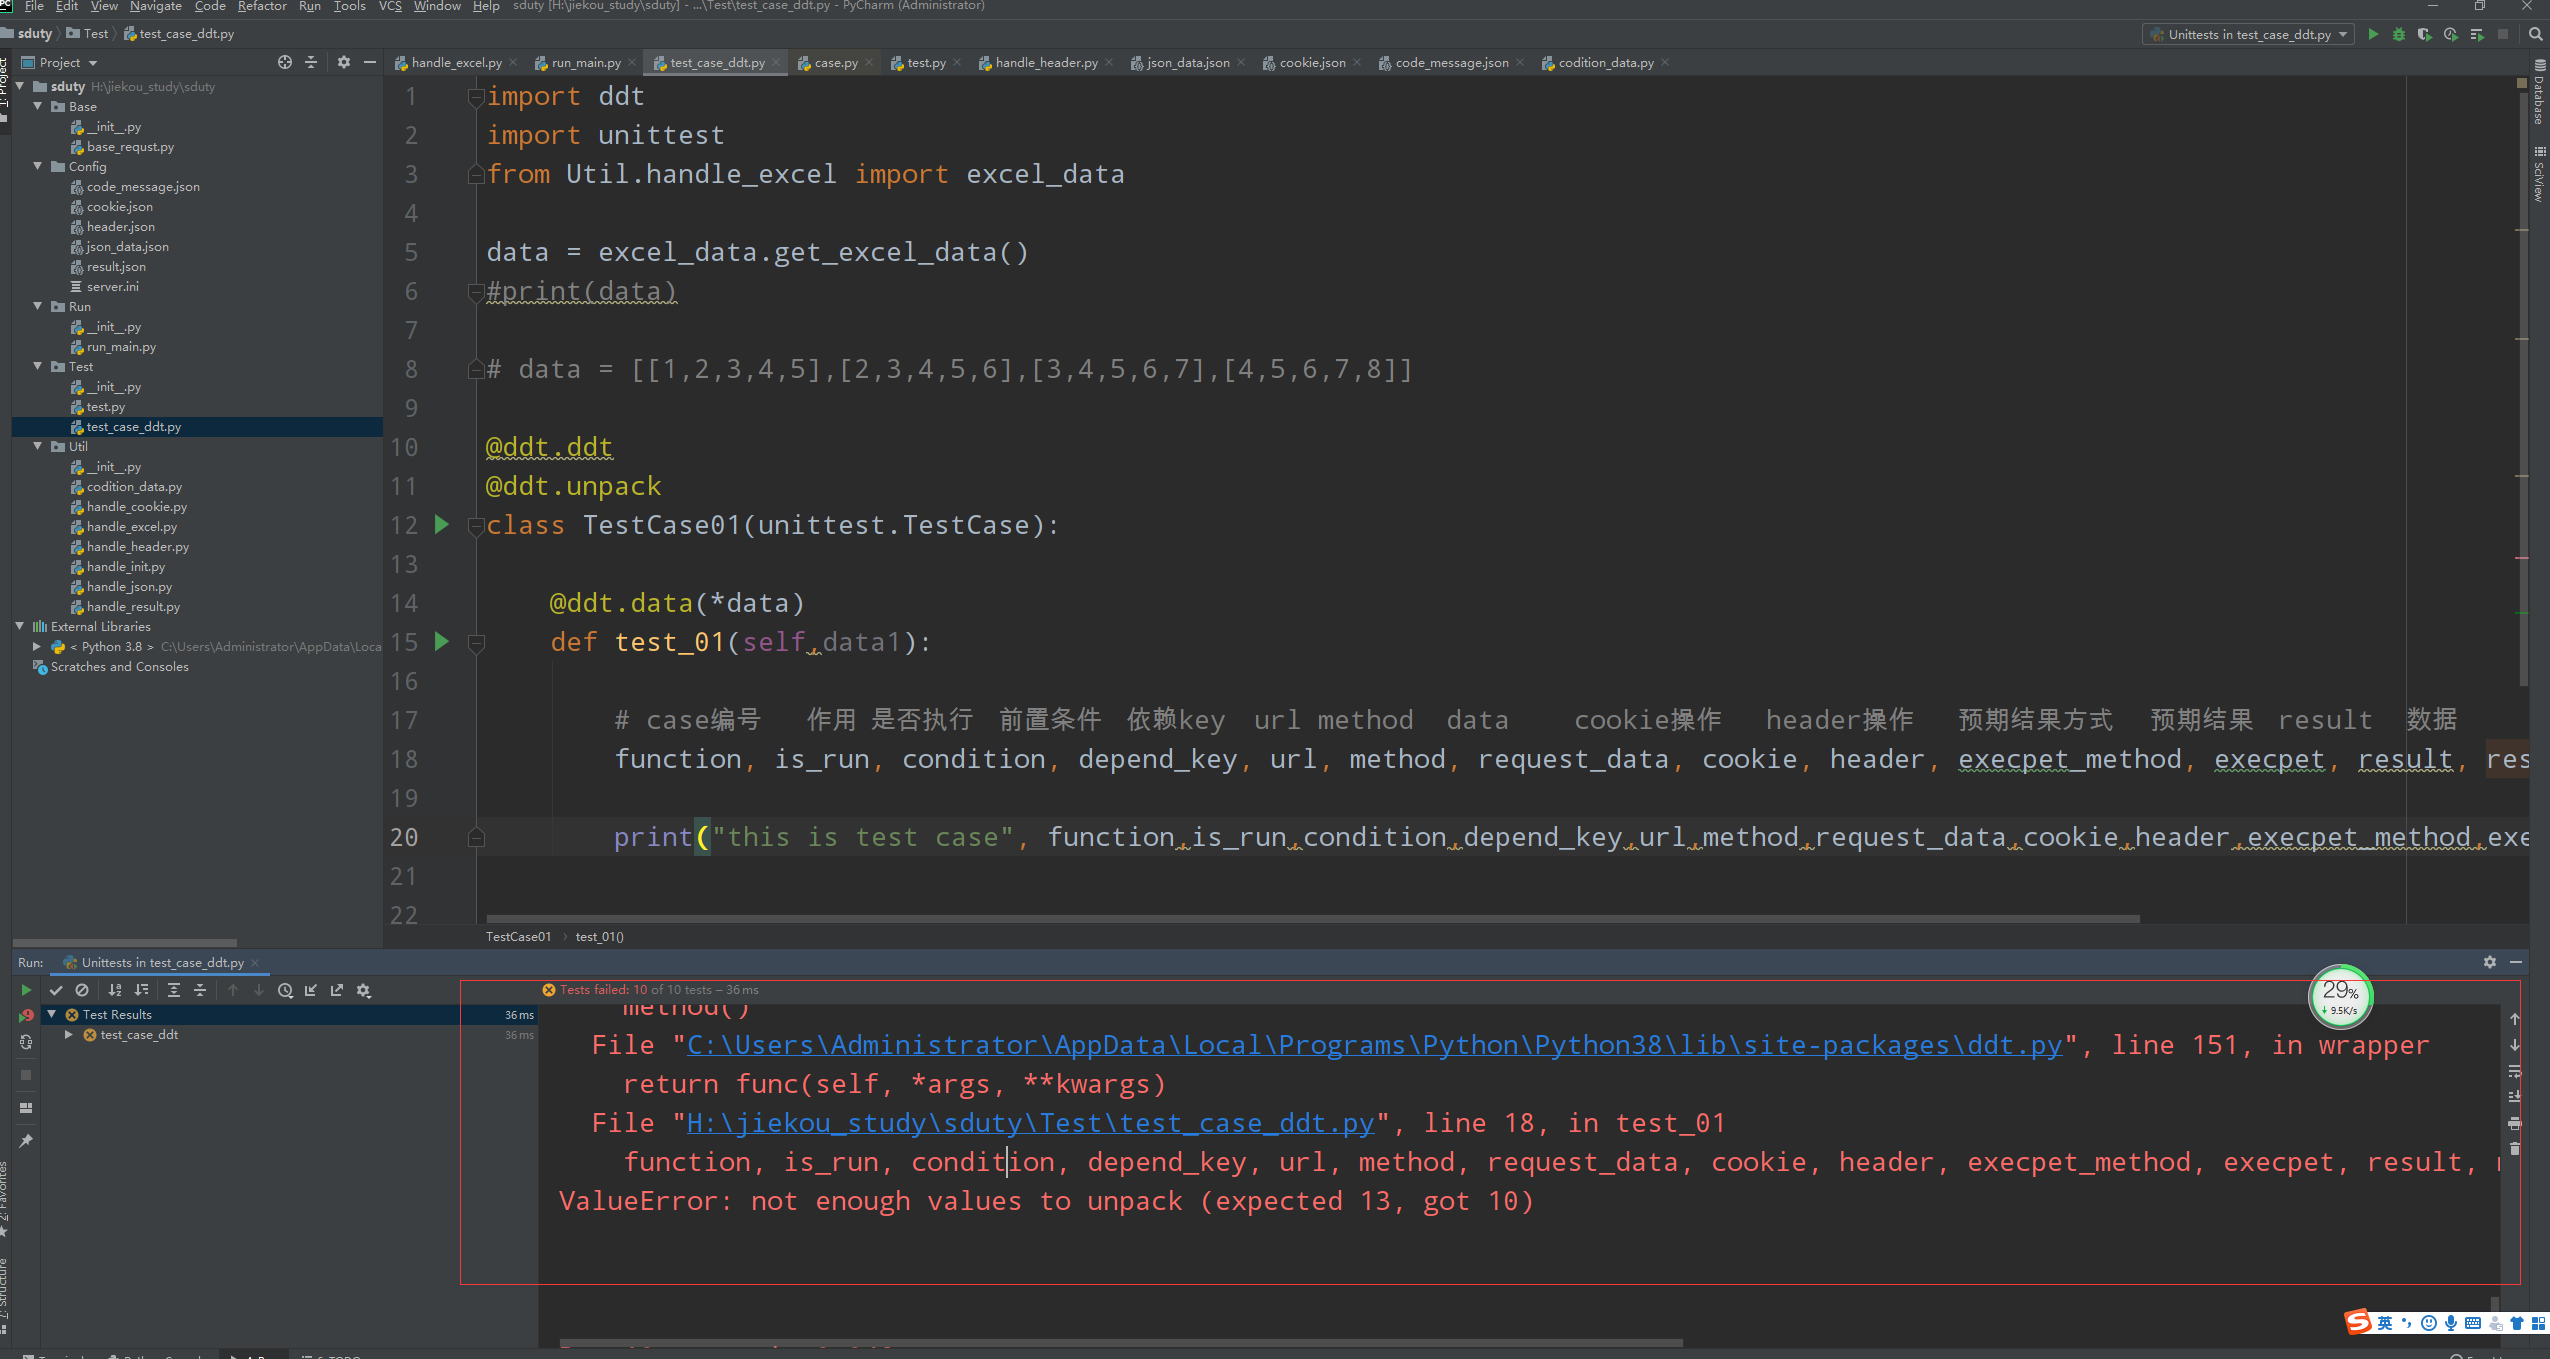Toggle Sort by Duration in test results
The image size is (2550, 1359).
[141, 990]
